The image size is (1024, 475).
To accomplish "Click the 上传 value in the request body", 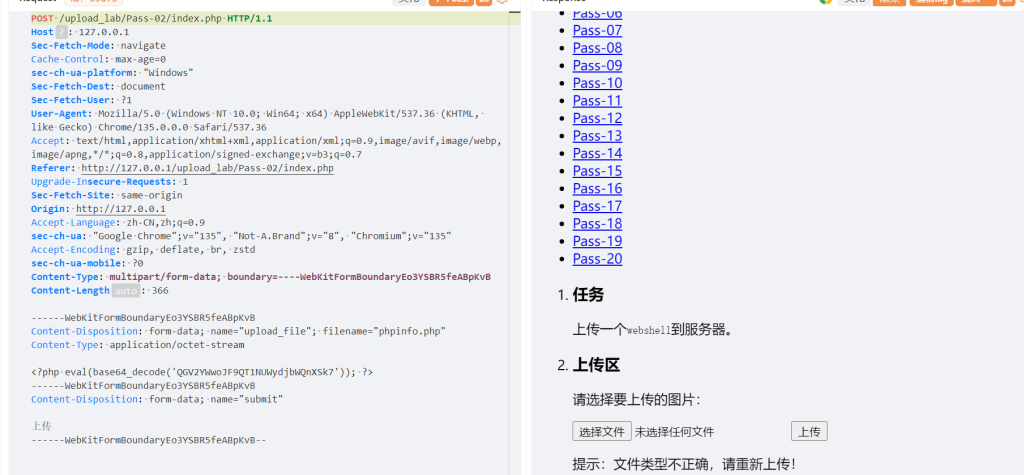I will click(41, 427).
